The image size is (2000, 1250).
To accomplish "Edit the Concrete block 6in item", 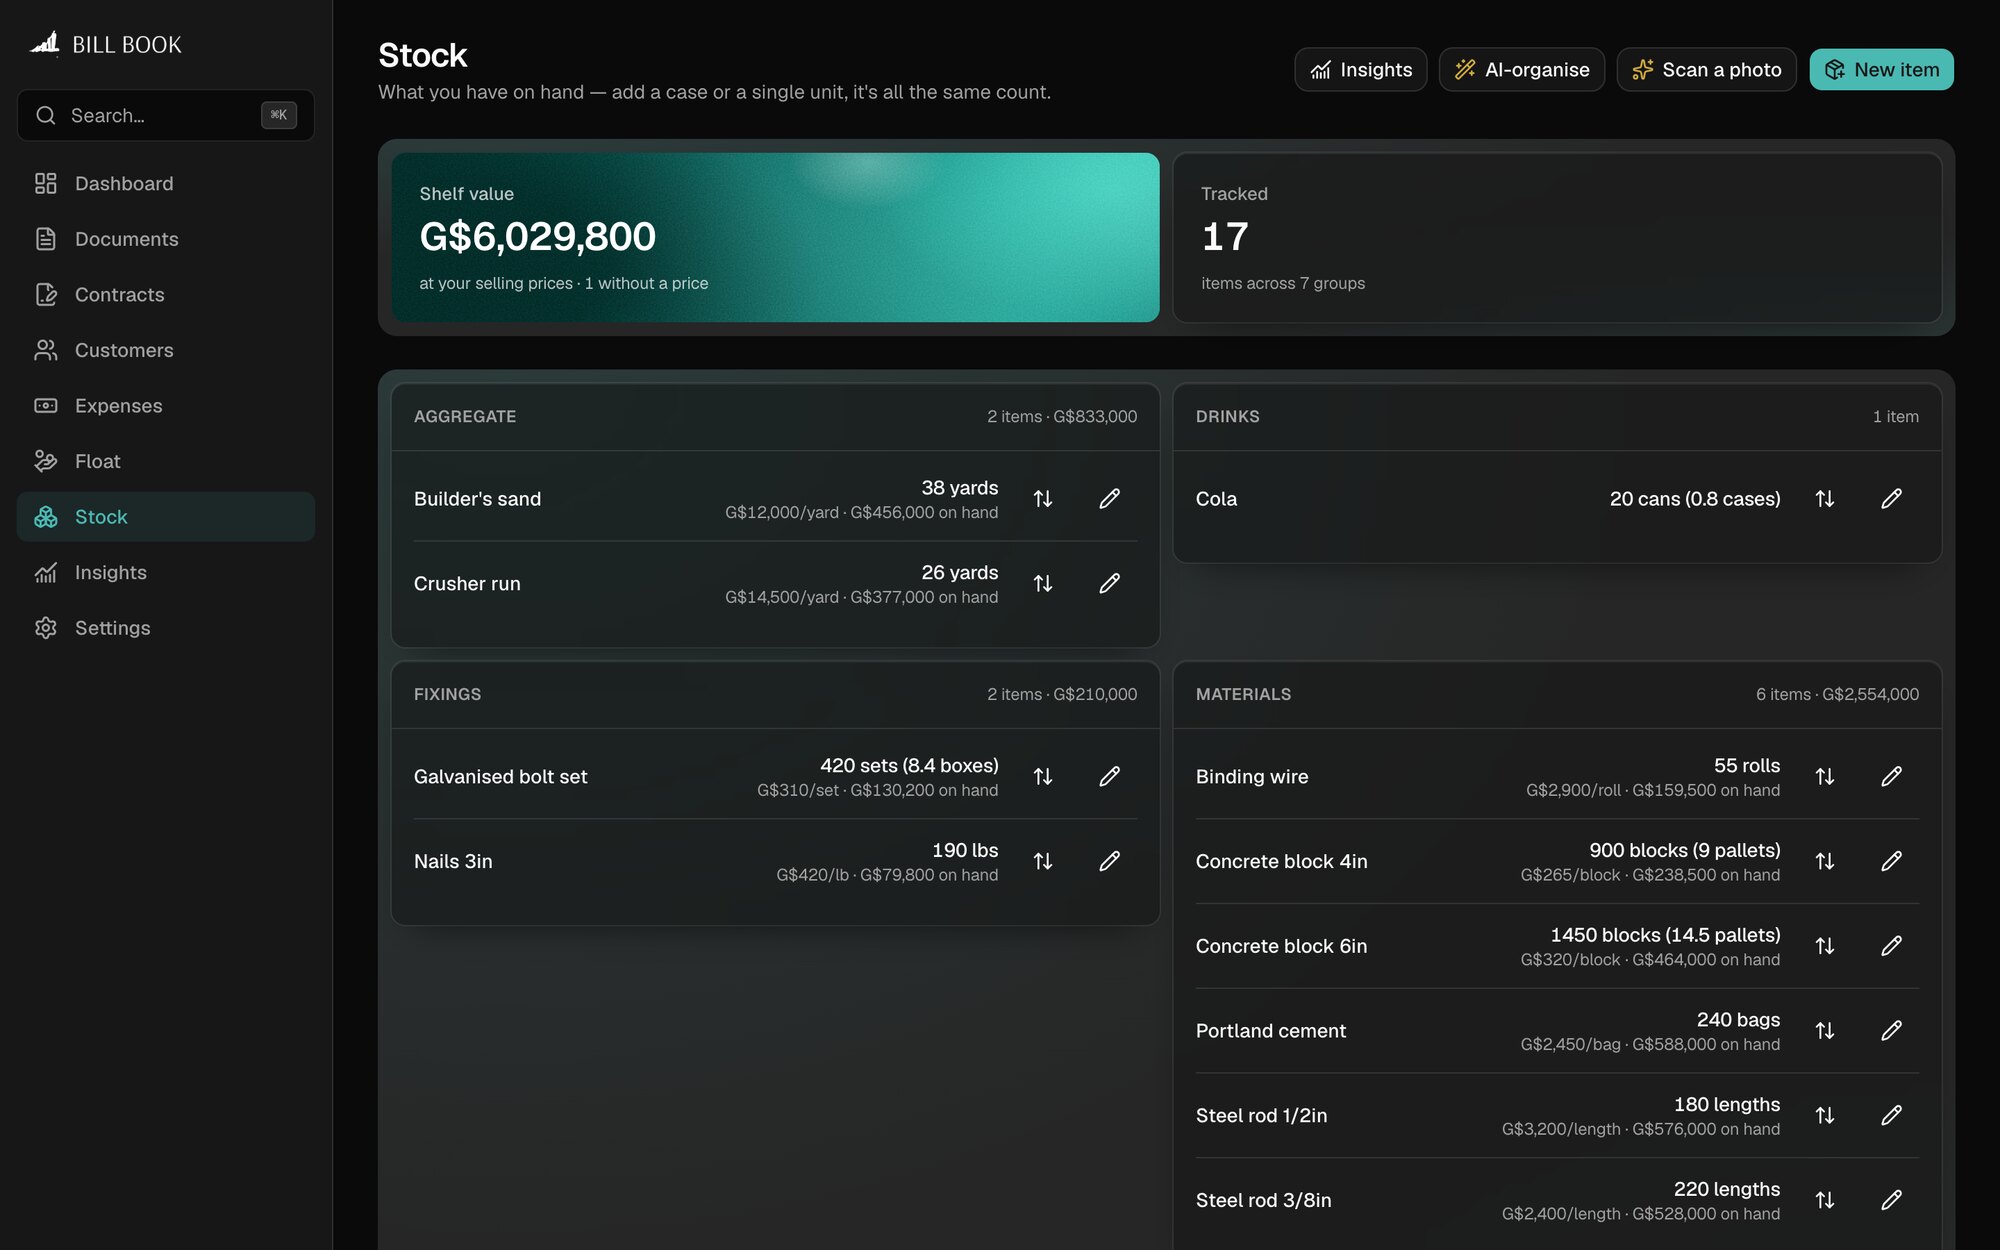I will point(1892,946).
